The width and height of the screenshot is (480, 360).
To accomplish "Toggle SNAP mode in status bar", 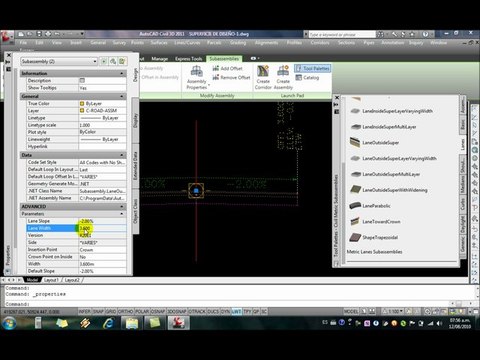I will (x=98, y=311).
